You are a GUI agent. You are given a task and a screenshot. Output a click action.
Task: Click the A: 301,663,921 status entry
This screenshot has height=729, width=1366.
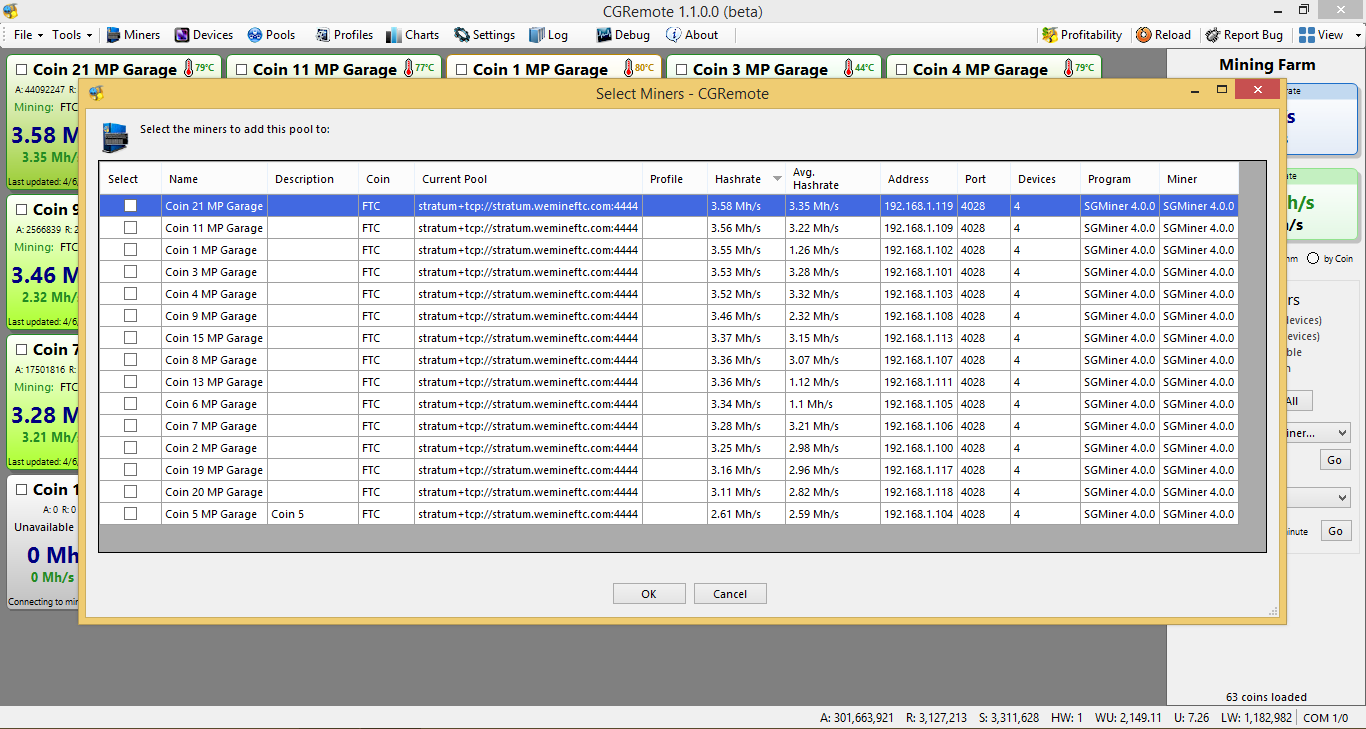pyautogui.click(x=856, y=717)
